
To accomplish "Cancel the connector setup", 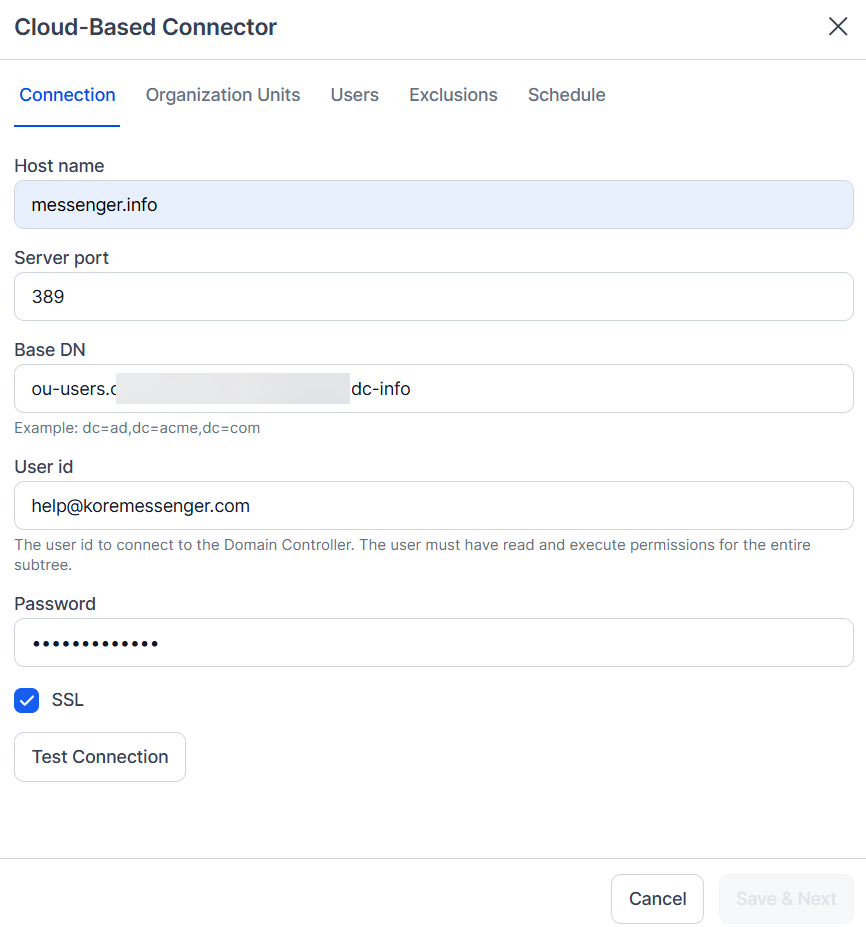I will (x=657, y=899).
